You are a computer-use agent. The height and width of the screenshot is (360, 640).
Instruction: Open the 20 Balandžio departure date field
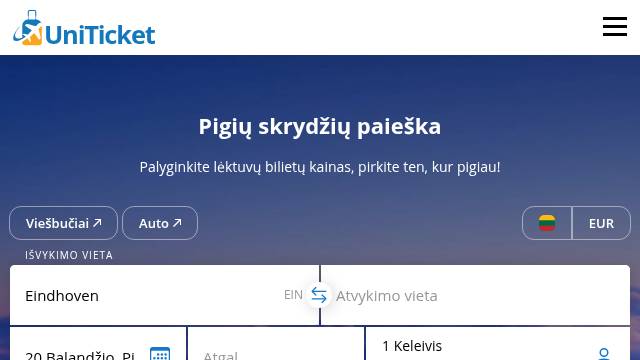(x=98, y=344)
